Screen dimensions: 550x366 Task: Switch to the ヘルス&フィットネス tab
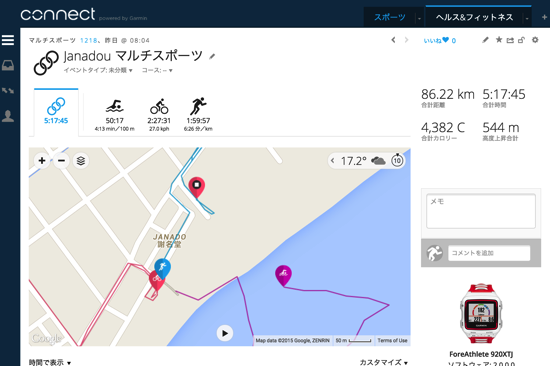(474, 17)
